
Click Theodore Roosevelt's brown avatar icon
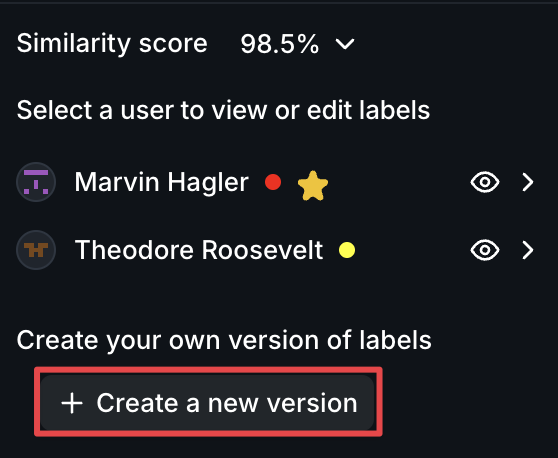(x=36, y=250)
